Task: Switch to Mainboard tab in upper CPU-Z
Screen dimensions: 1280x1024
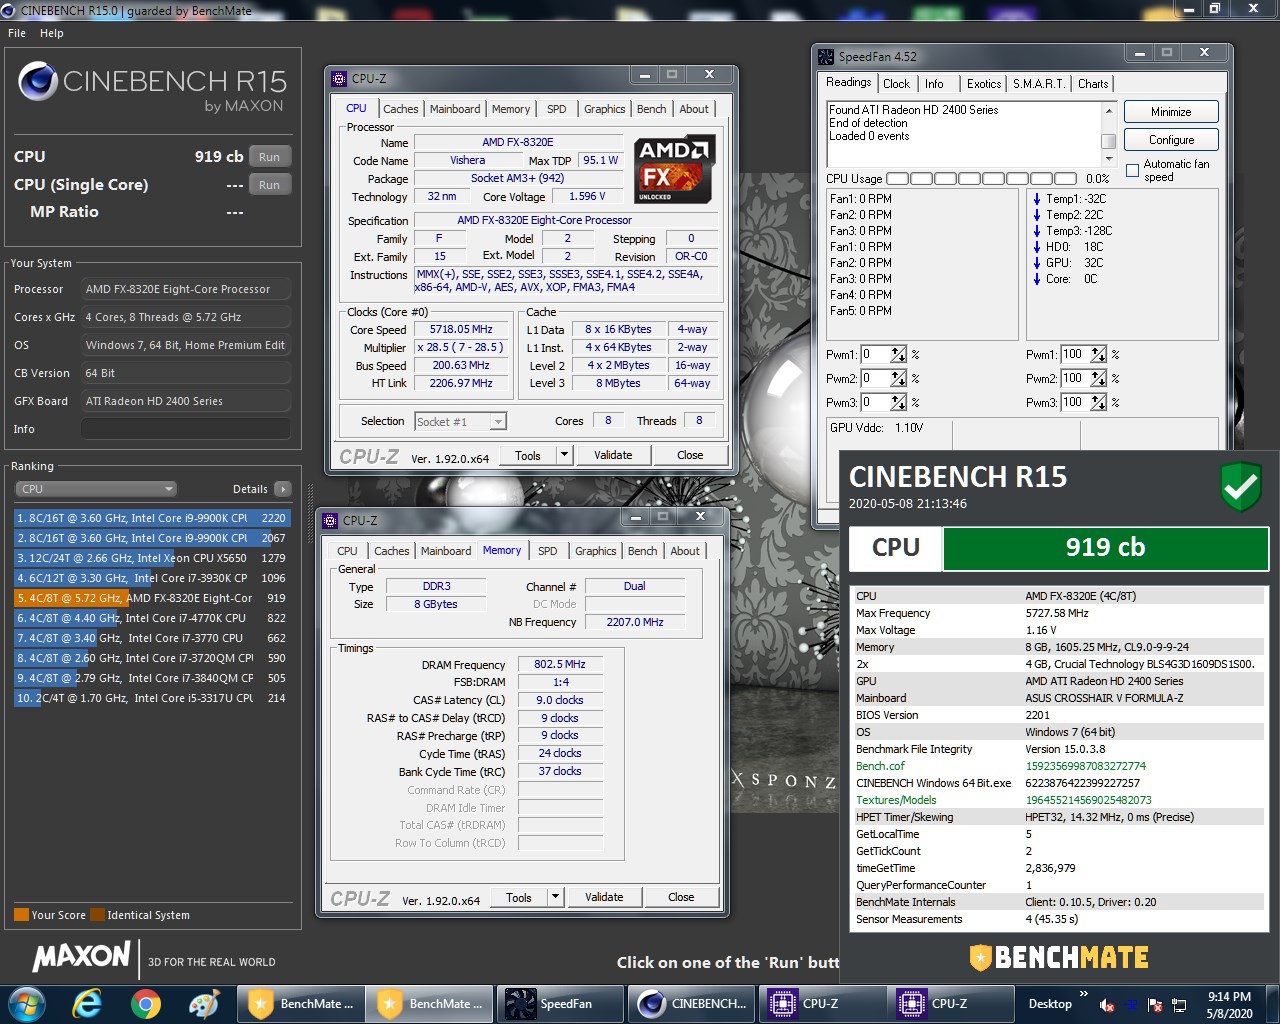Action: (455, 109)
